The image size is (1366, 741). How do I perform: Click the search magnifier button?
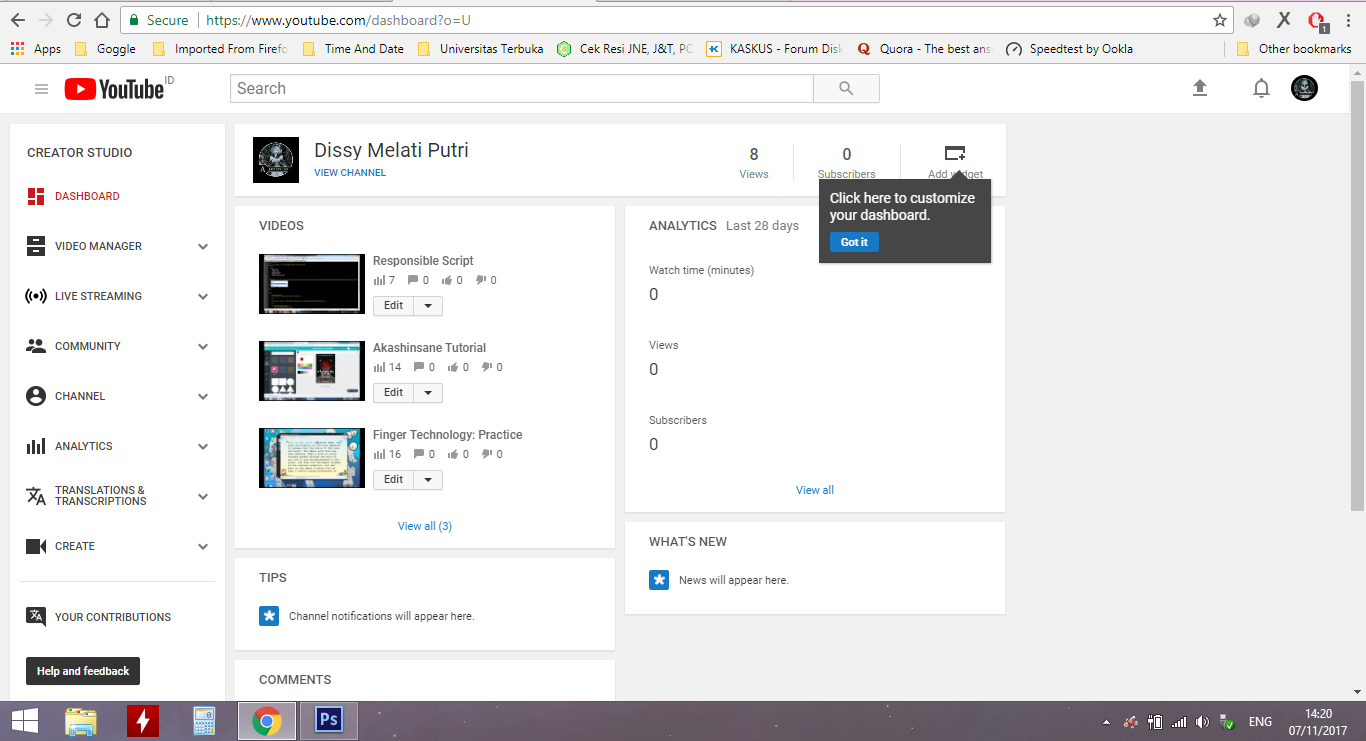pos(845,88)
